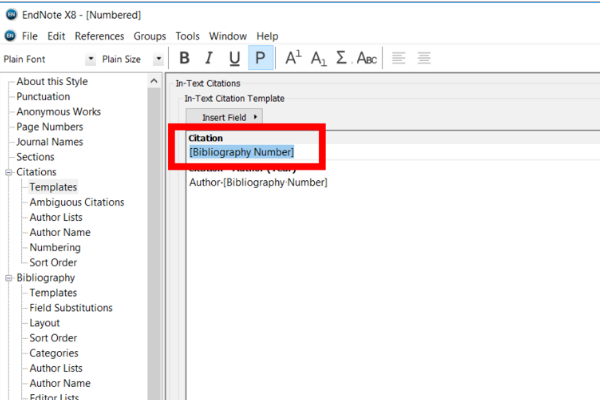The height and width of the screenshot is (400, 600).
Task: Open the File menu
Action: coord(29,36)
